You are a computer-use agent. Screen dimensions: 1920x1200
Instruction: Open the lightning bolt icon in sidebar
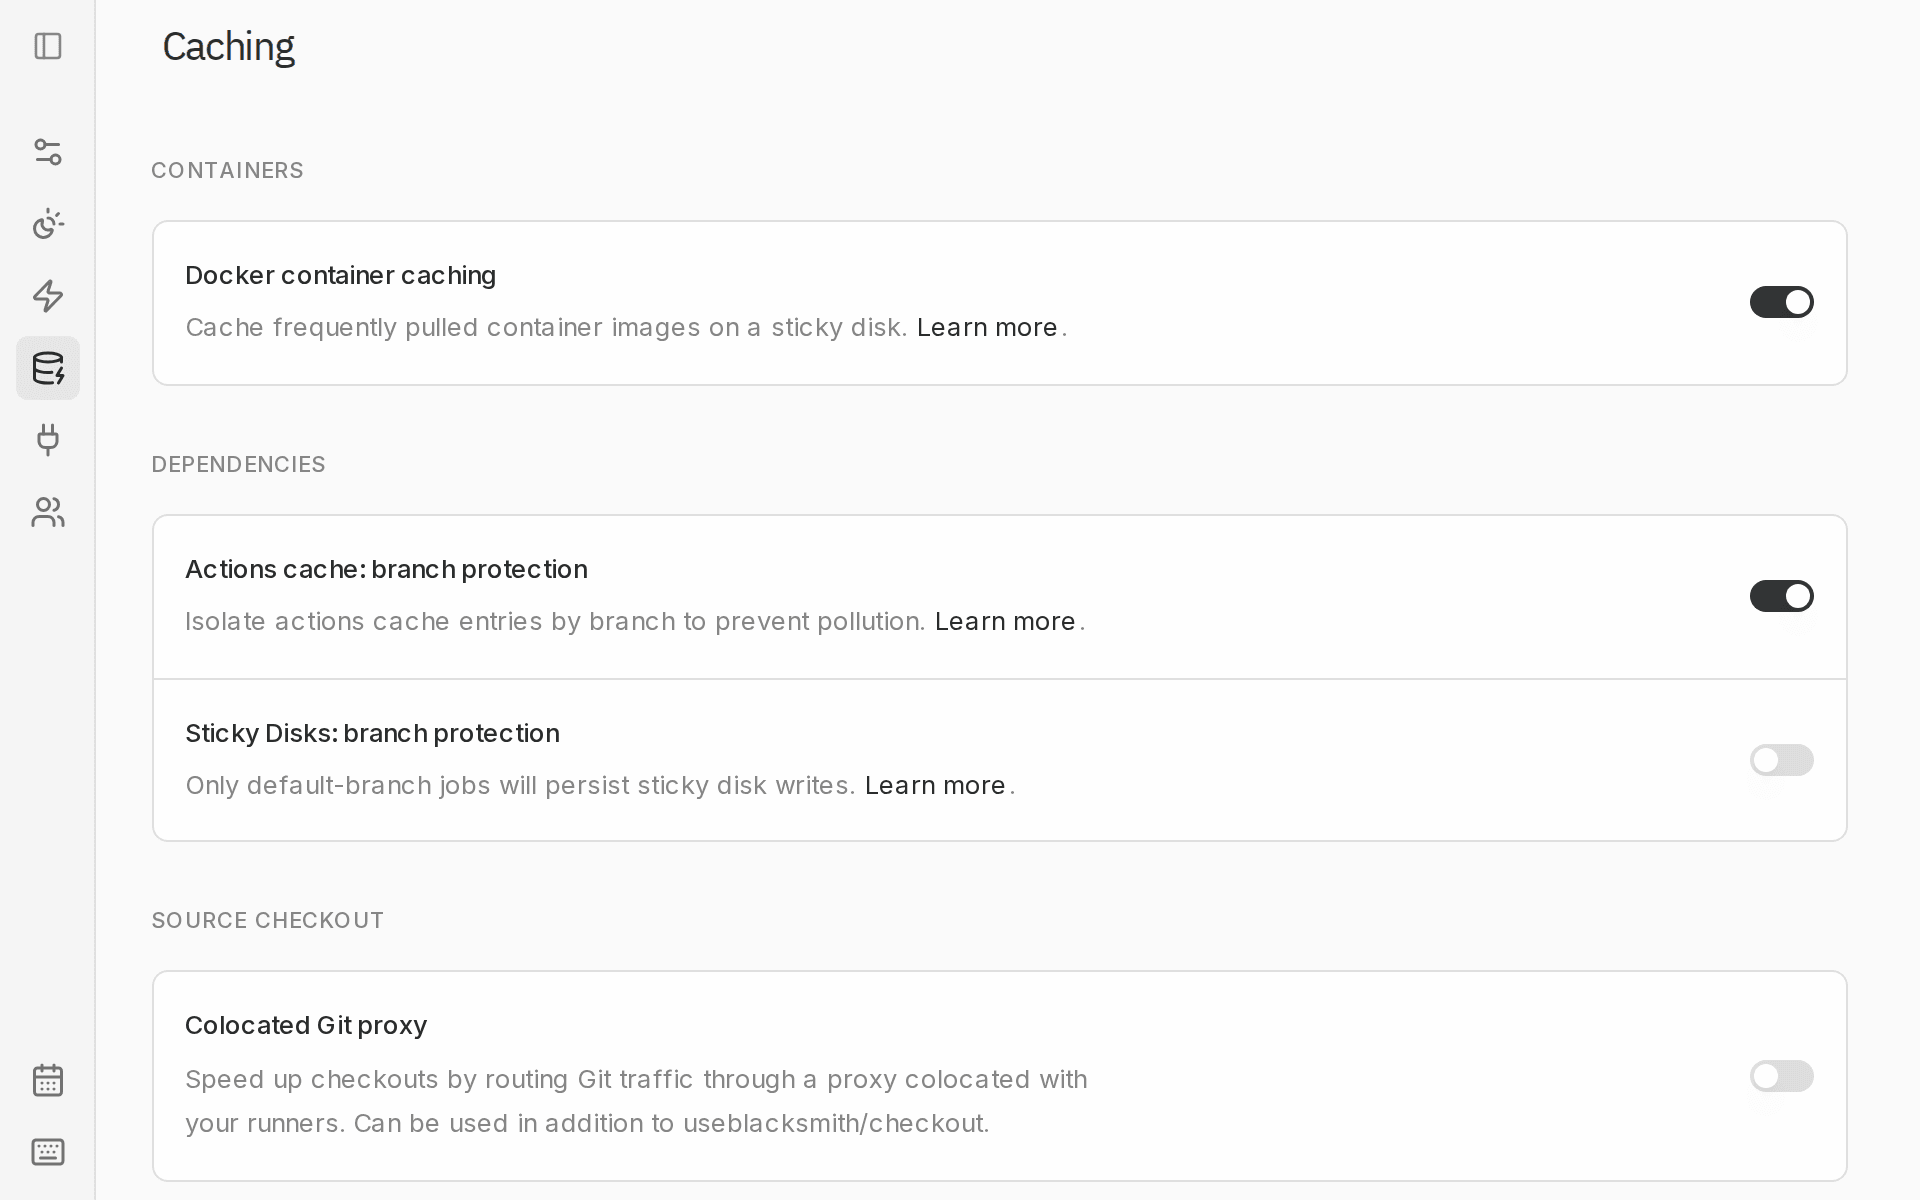(x=48, y=296)
